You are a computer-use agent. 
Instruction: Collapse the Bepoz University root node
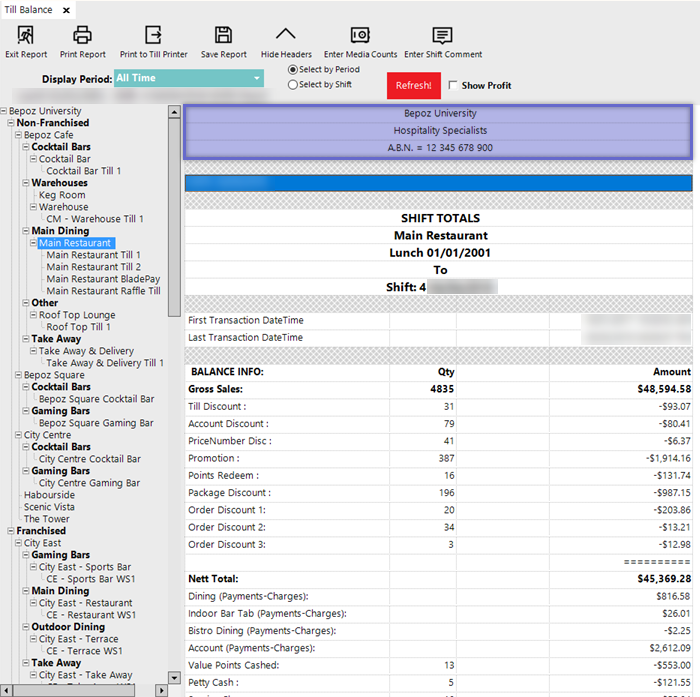click(4, 111)
